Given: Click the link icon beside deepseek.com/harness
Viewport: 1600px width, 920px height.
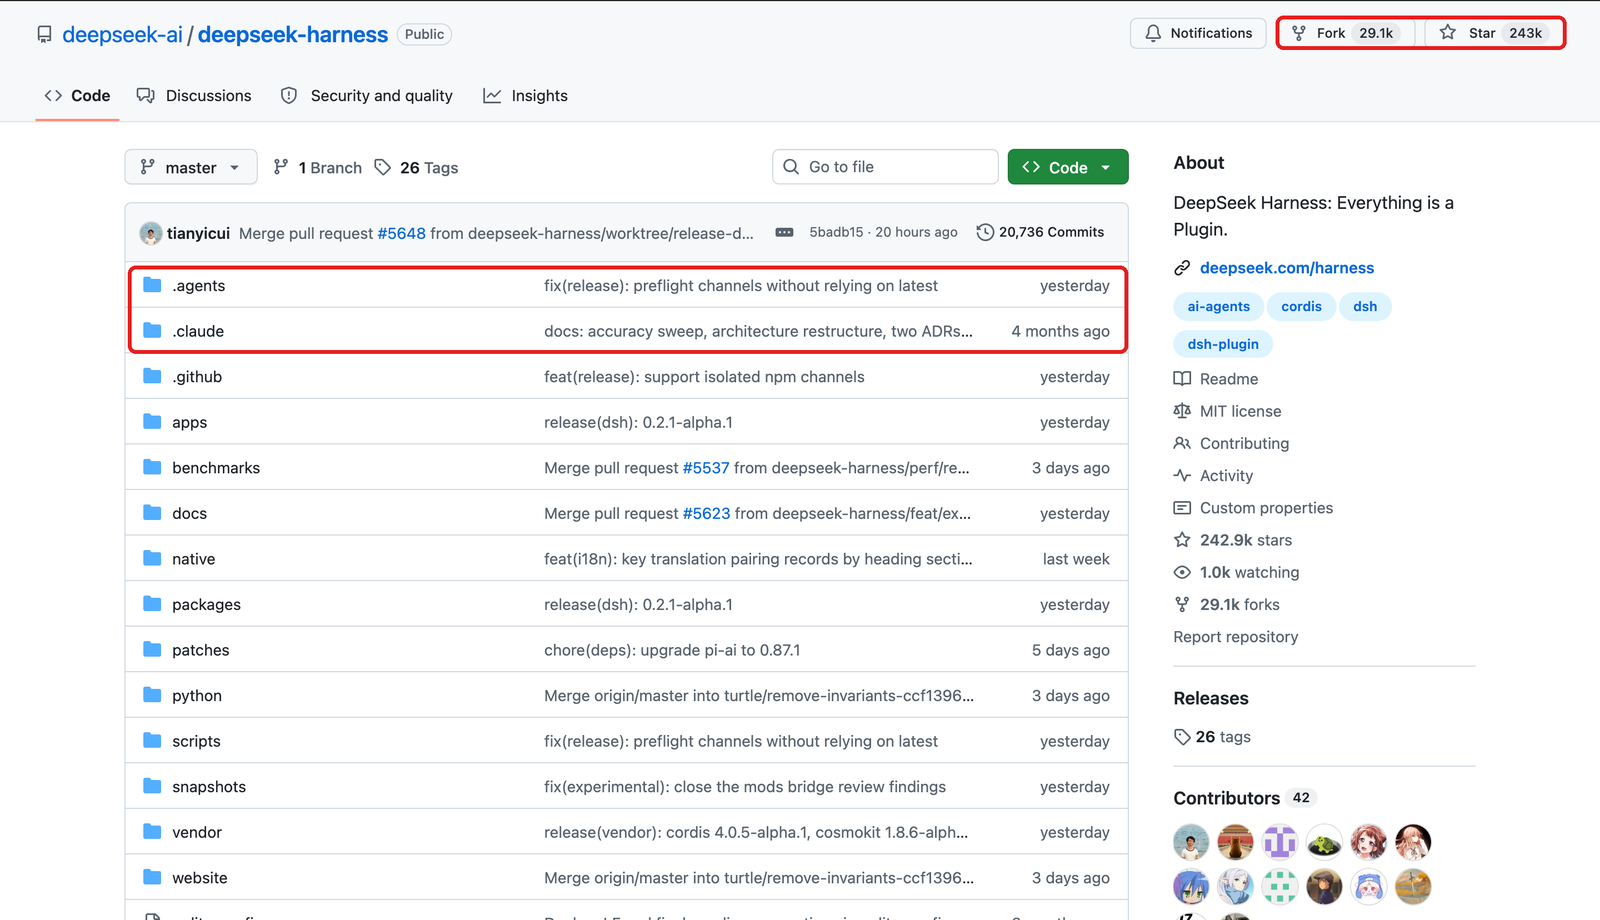Looking at the screenshot, I should pyautogui.click(x=1182, y=268).
